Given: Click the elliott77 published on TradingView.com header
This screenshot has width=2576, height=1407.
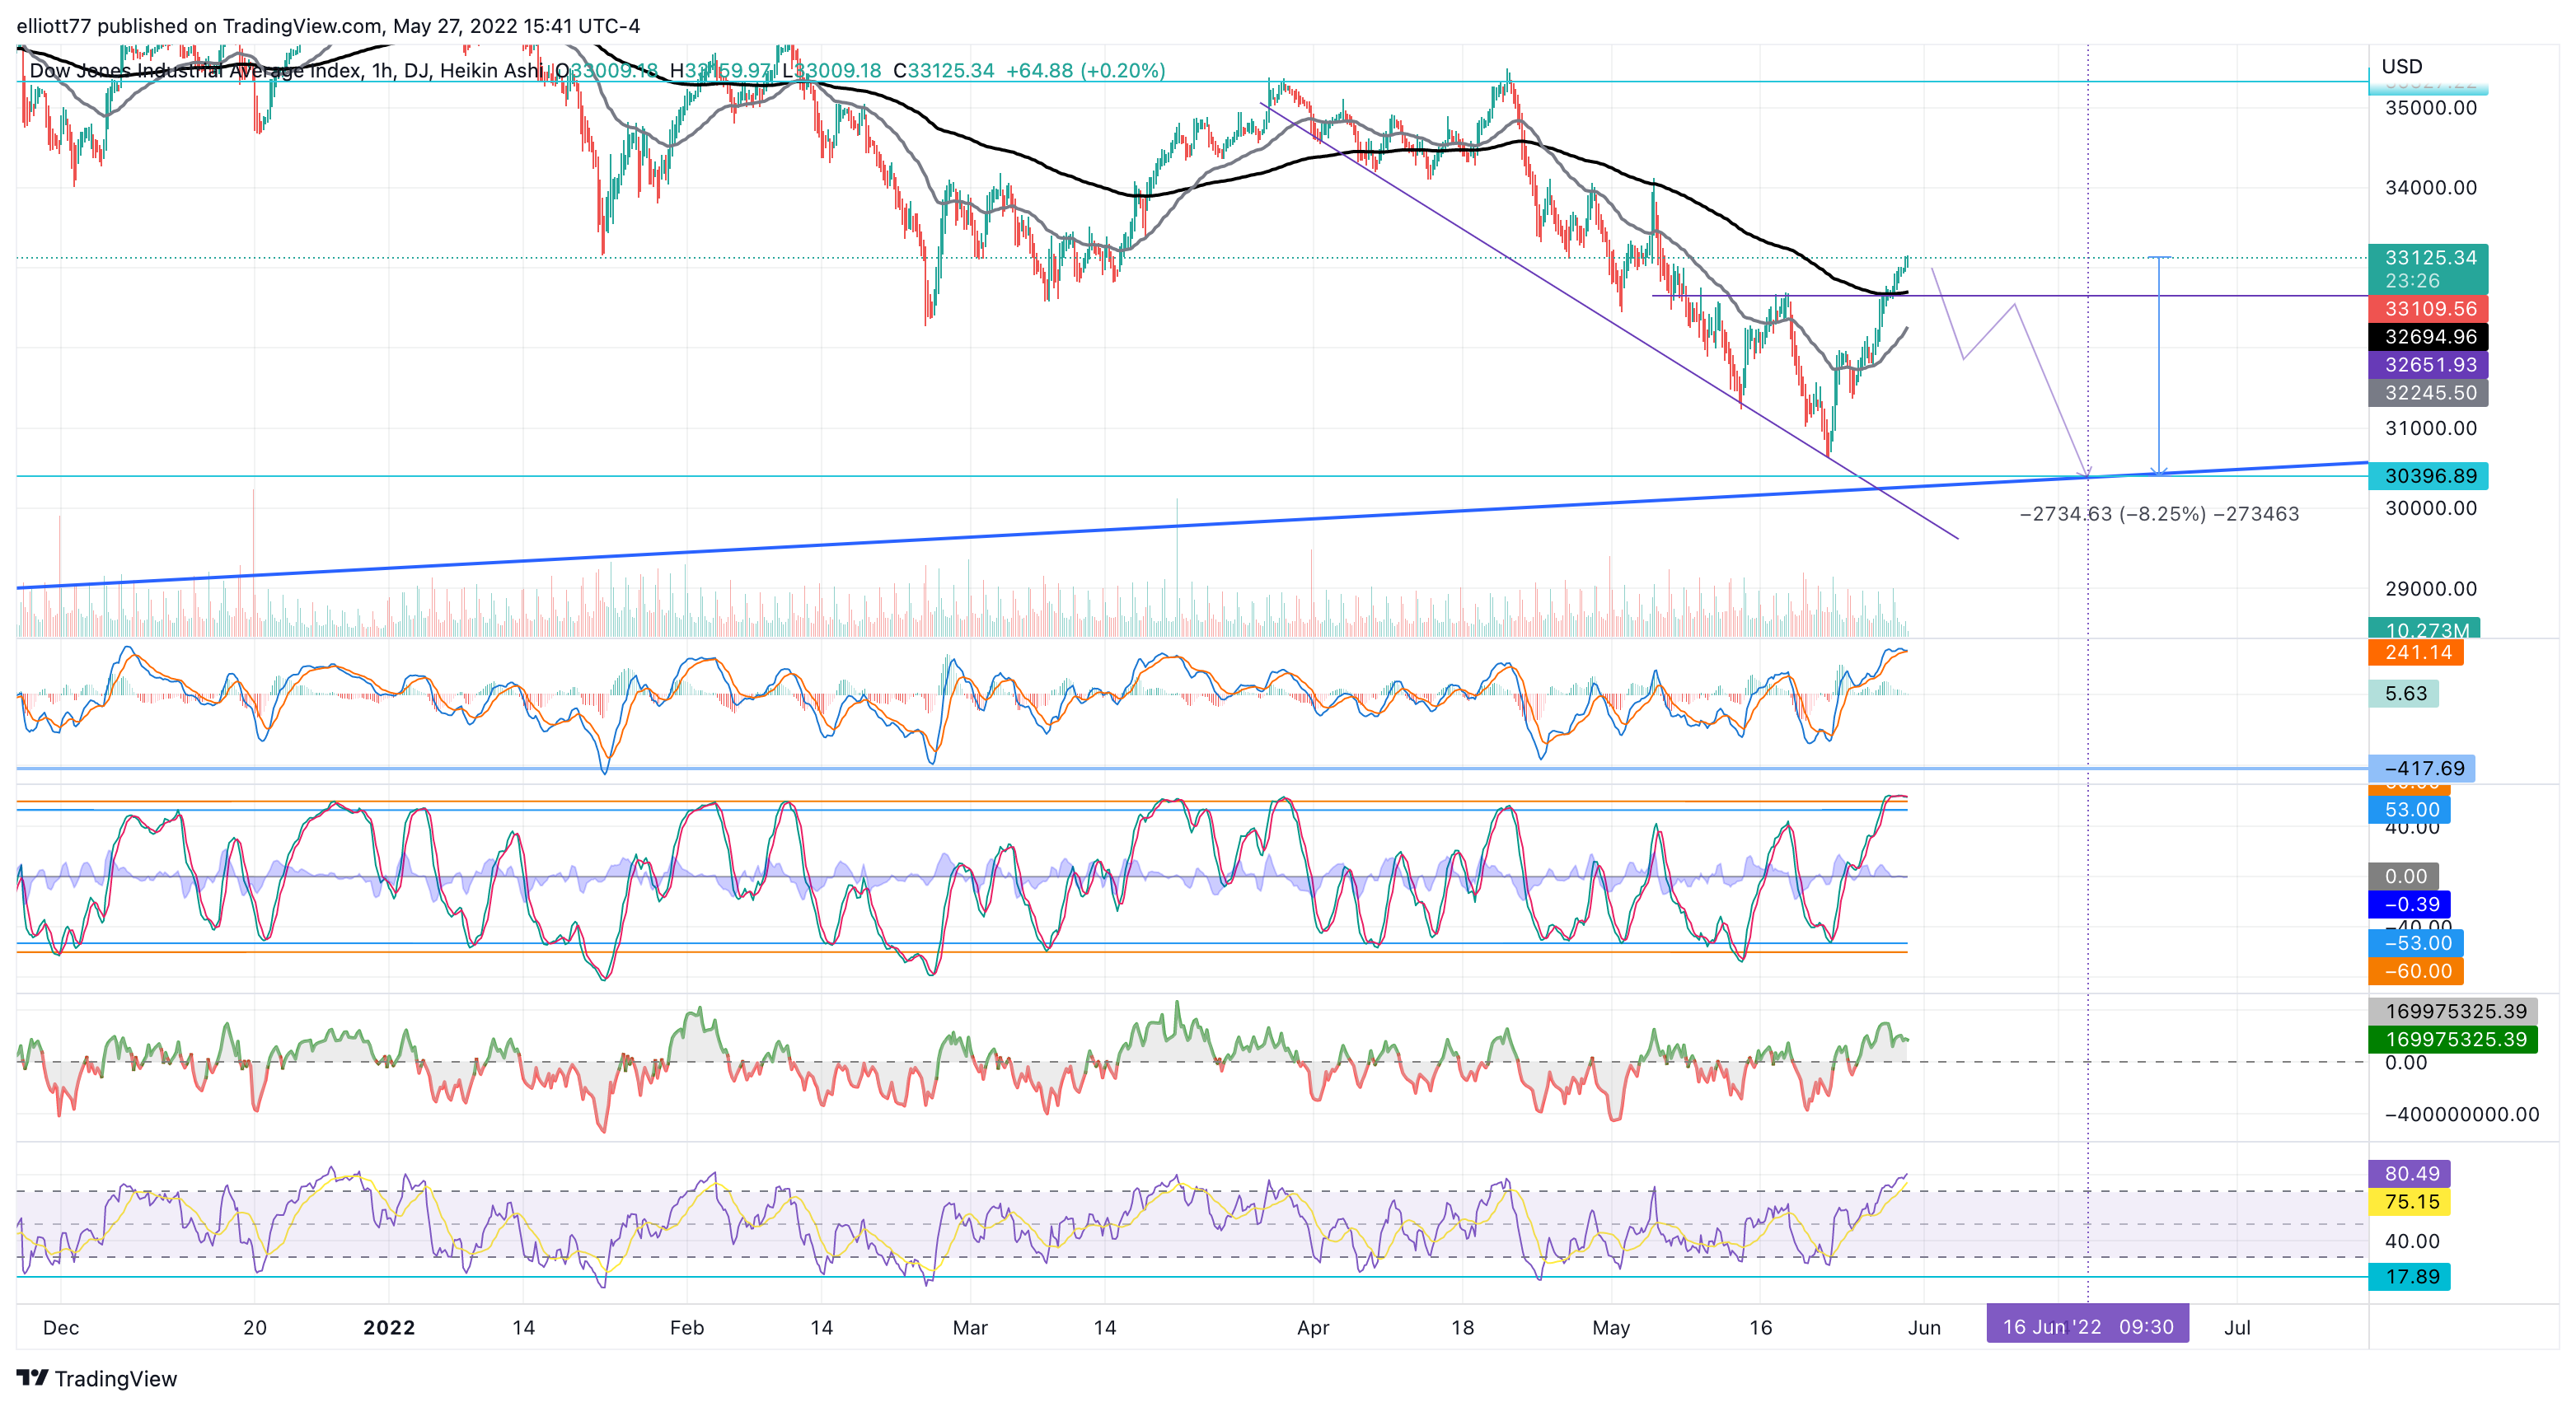Looking at the screenshot, I should (x=328, y=26).
